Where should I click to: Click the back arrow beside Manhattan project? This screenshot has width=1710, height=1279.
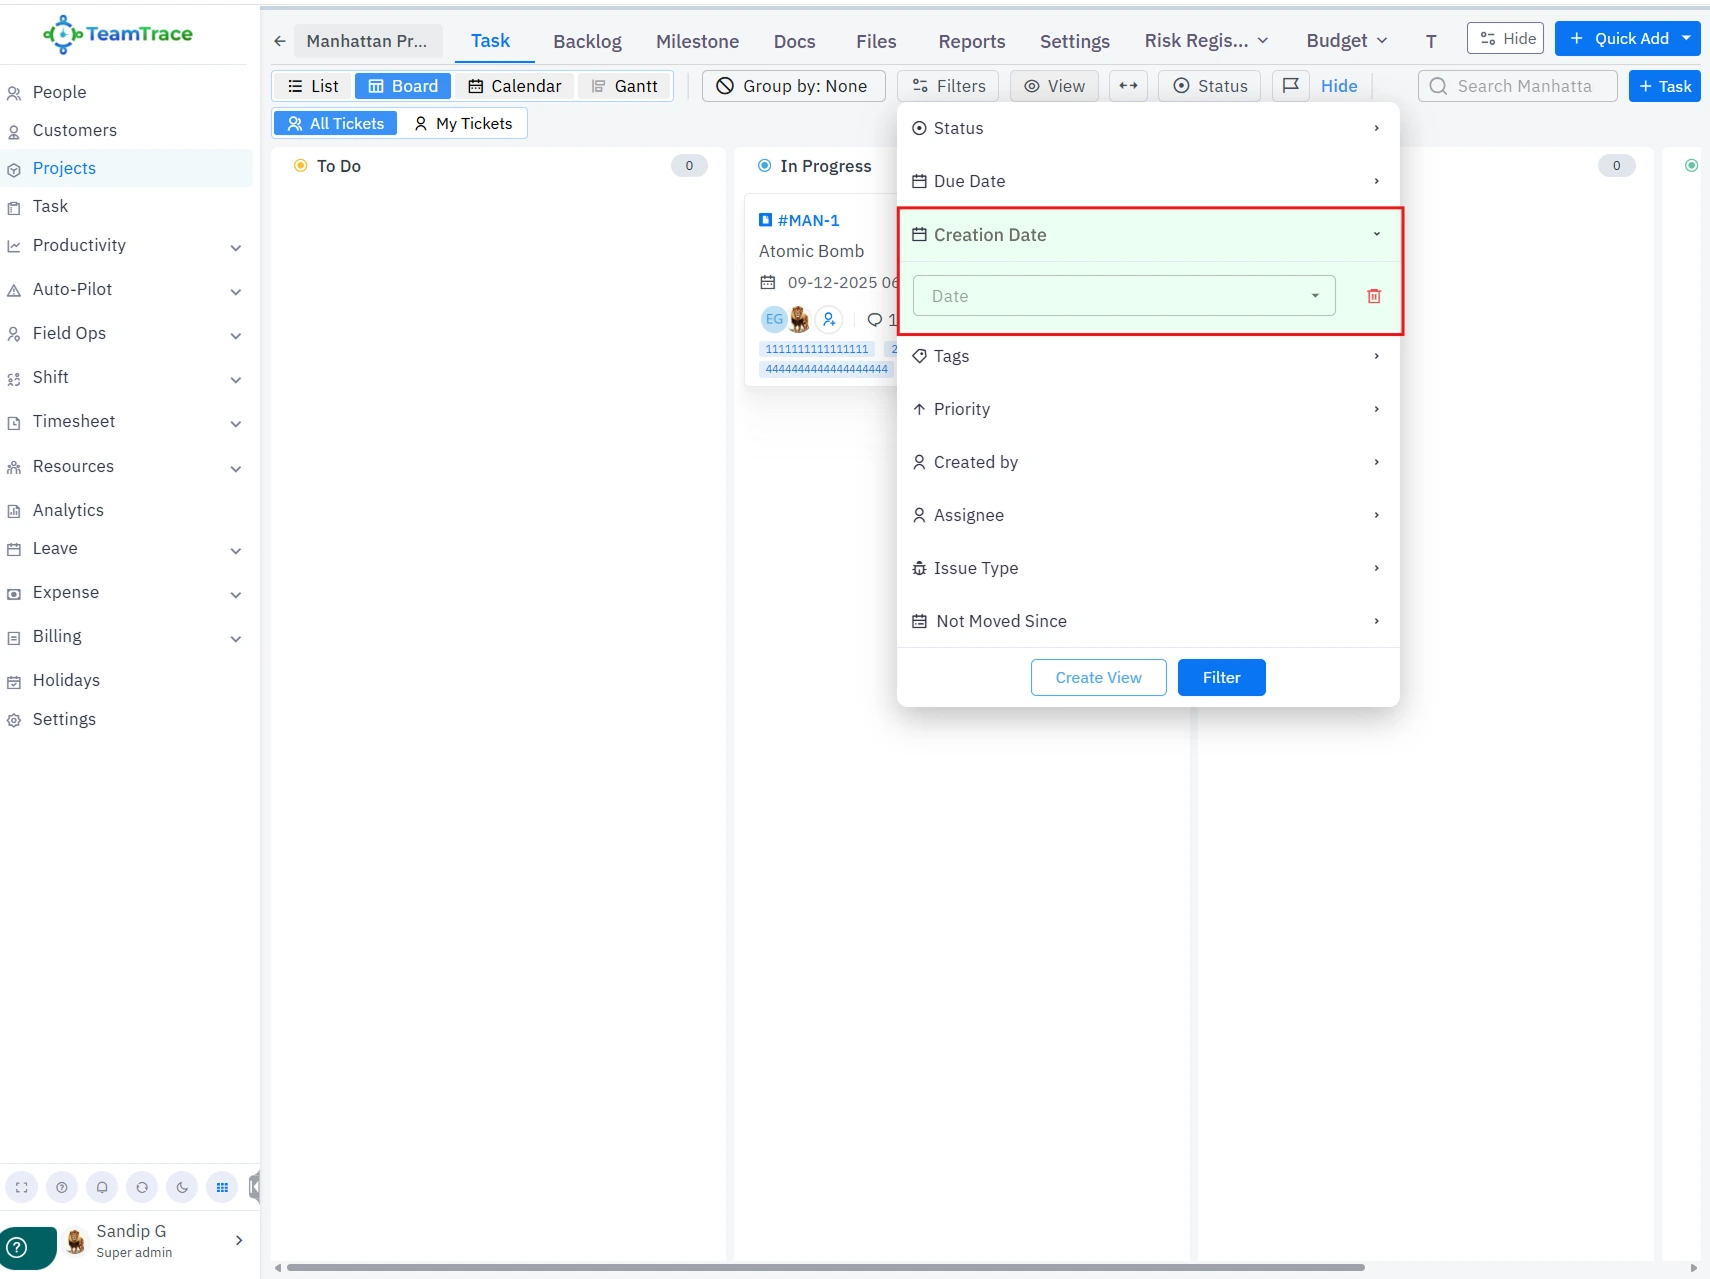(280, 41)
